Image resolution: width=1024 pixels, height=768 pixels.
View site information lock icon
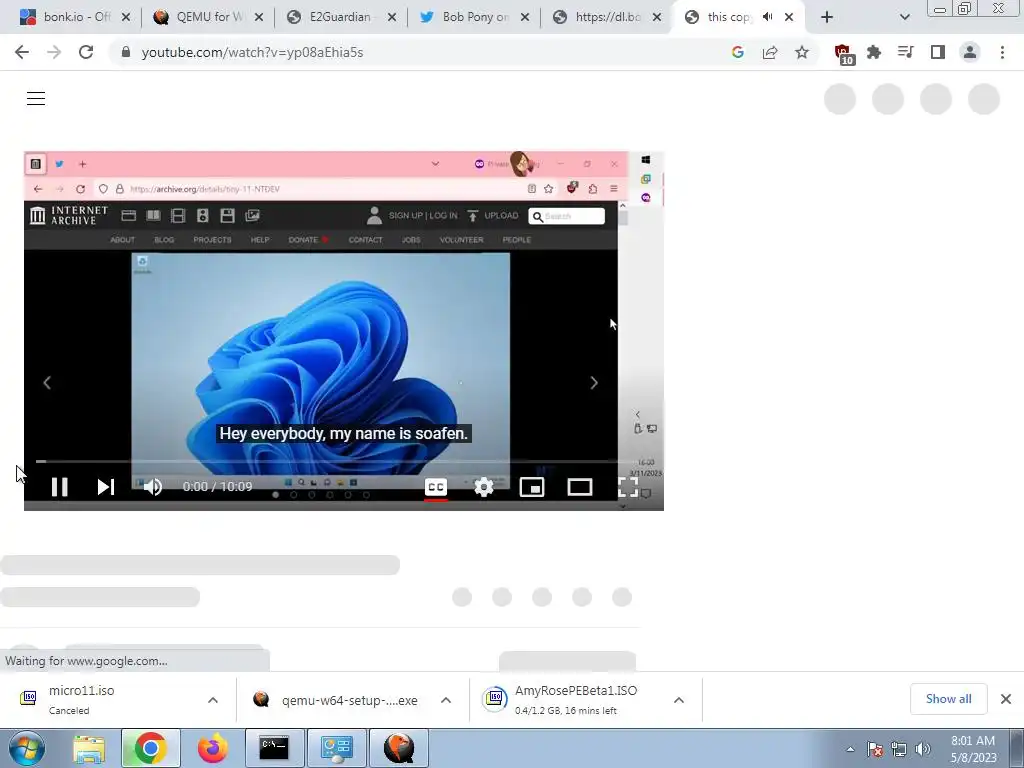point(126,52)
